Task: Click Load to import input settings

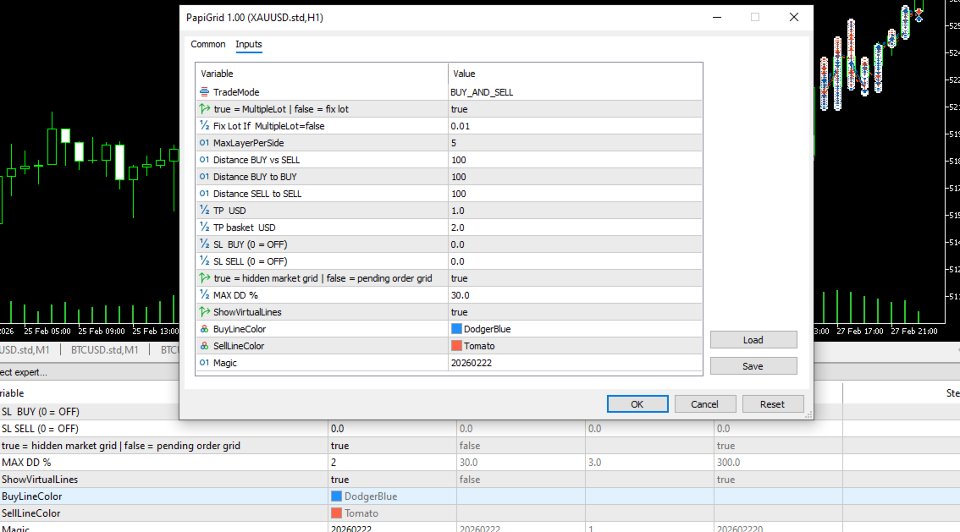Action: [753, 340]
